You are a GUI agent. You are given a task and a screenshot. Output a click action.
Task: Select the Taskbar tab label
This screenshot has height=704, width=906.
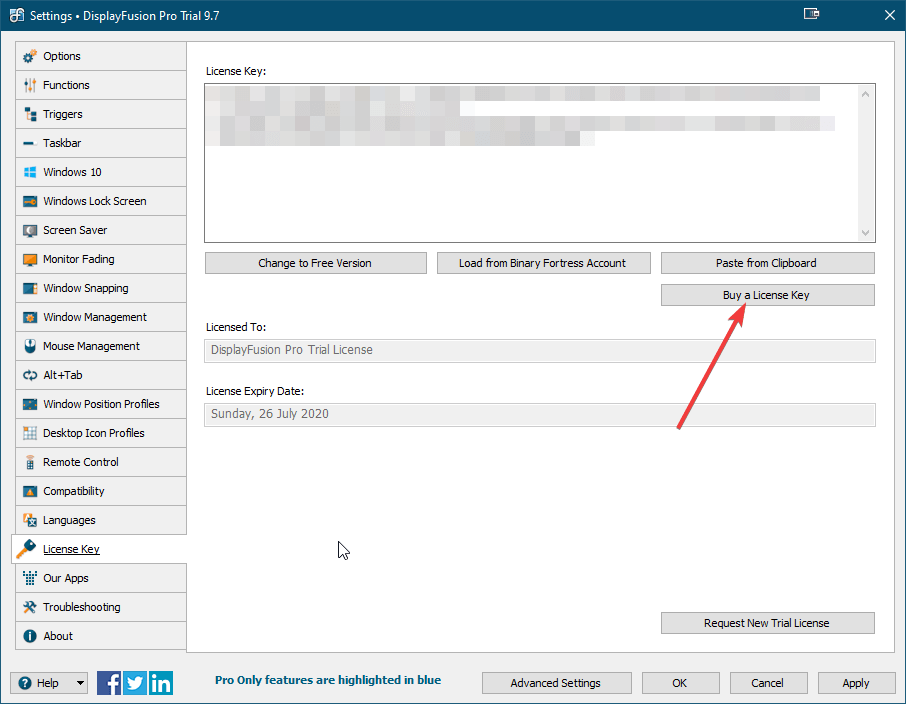62,143
